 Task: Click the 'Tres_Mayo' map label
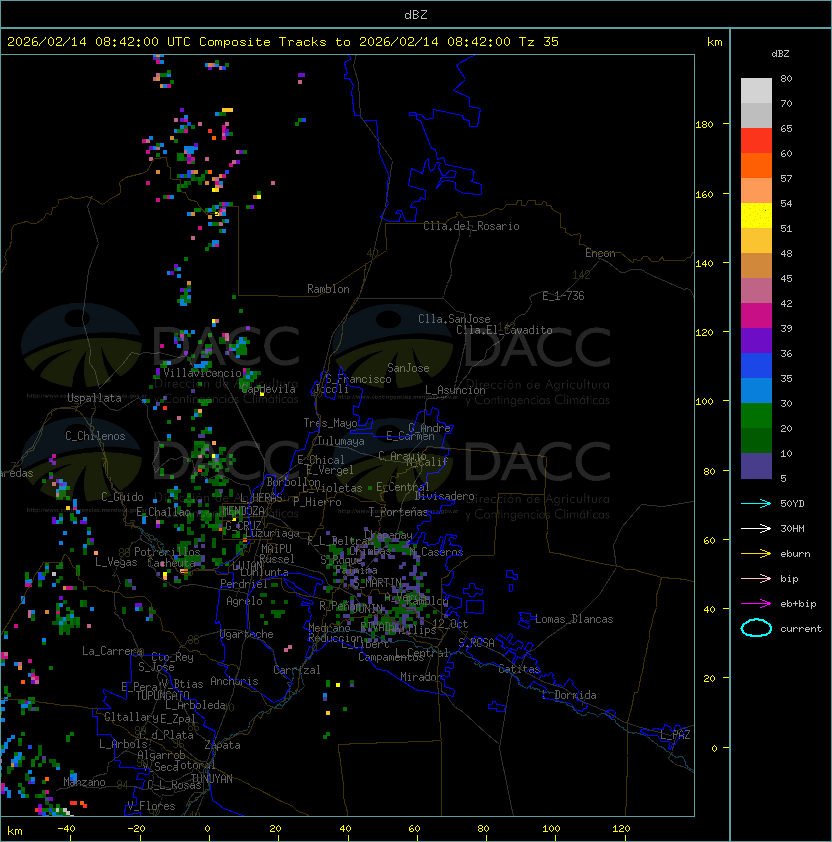(330, 423)
